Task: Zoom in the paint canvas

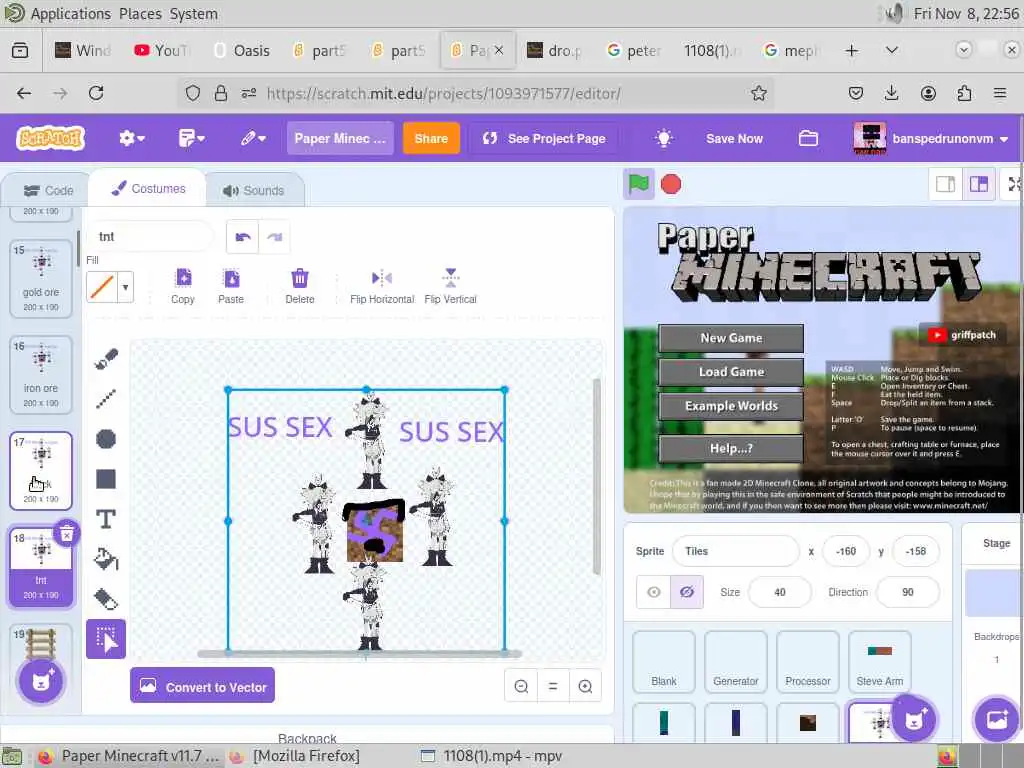Action: tap(585, 686)
